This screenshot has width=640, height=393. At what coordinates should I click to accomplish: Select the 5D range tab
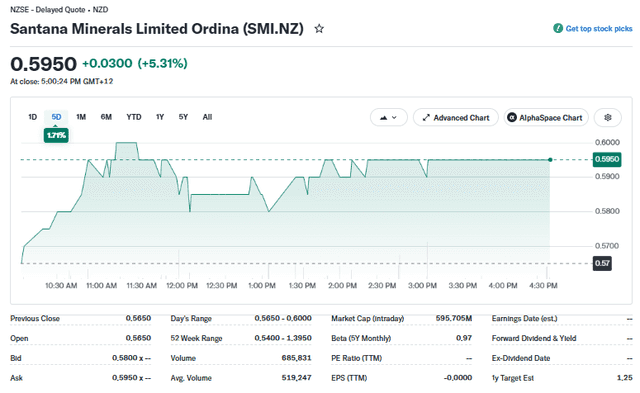click(56, 117)
